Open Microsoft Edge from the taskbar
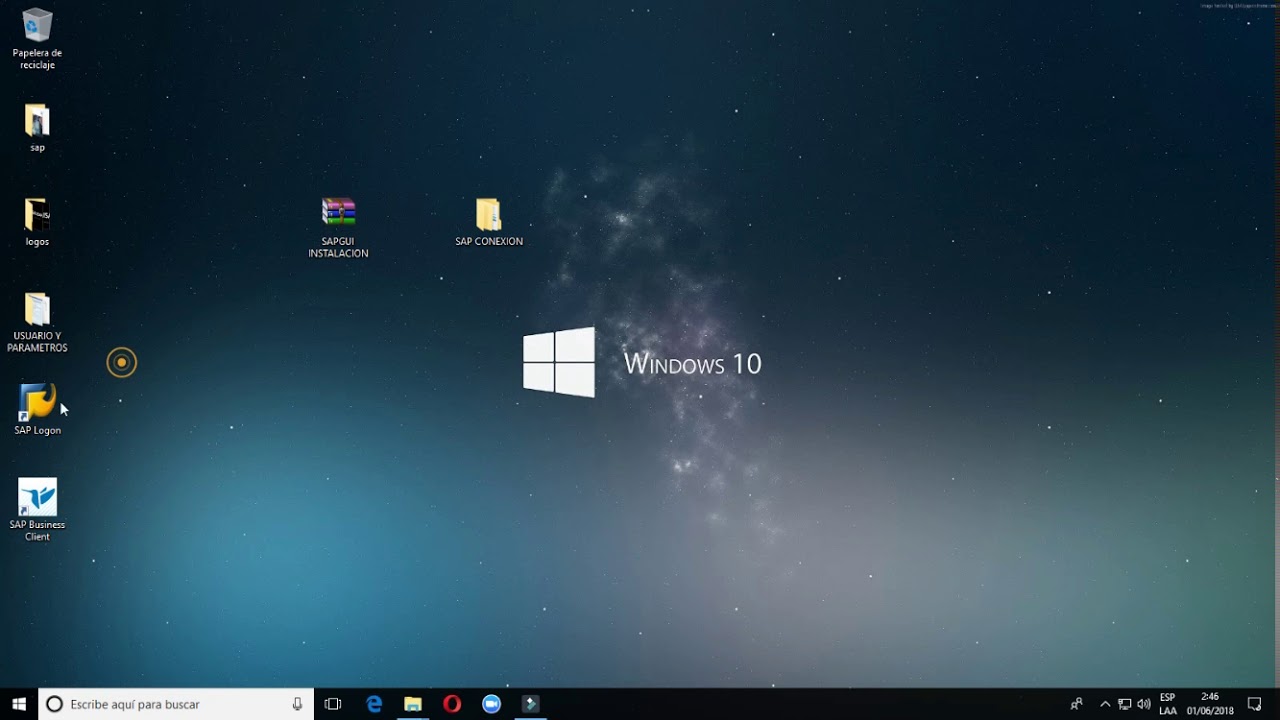This screenshot has width=1280, height=720. (374, 704)
